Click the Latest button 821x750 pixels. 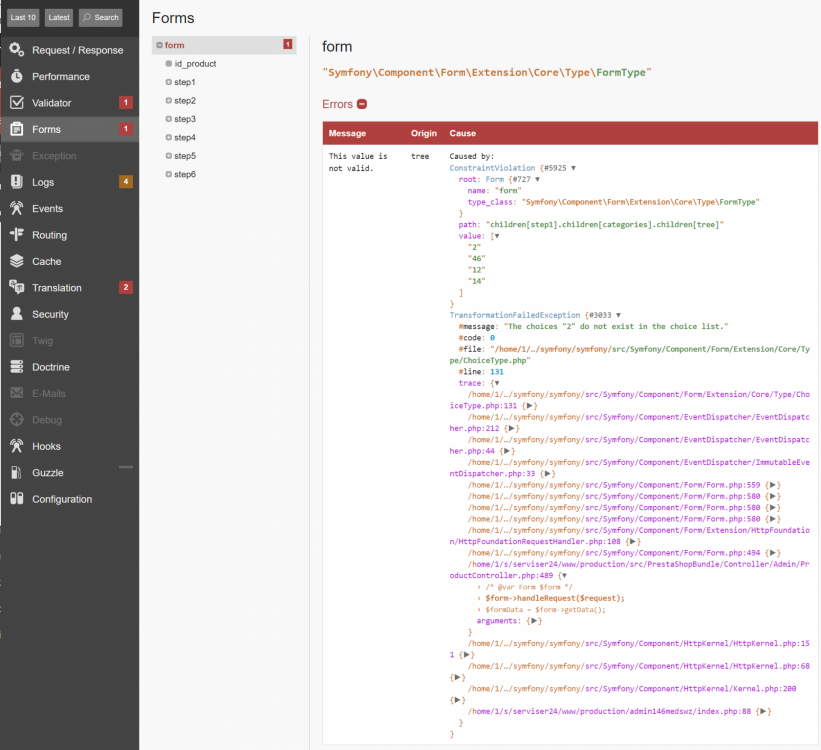pos(59,17)
